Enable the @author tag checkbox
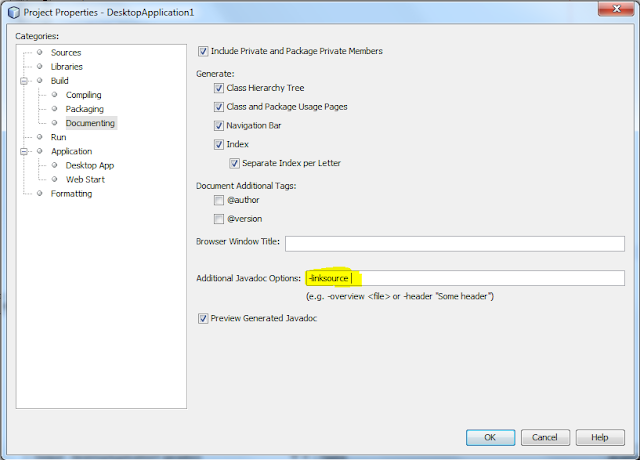 tap(219, 200)
